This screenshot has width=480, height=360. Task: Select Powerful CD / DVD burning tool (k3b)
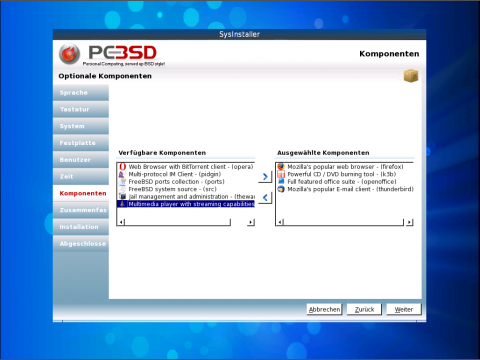pyautogui.click(x=345, y=174)
